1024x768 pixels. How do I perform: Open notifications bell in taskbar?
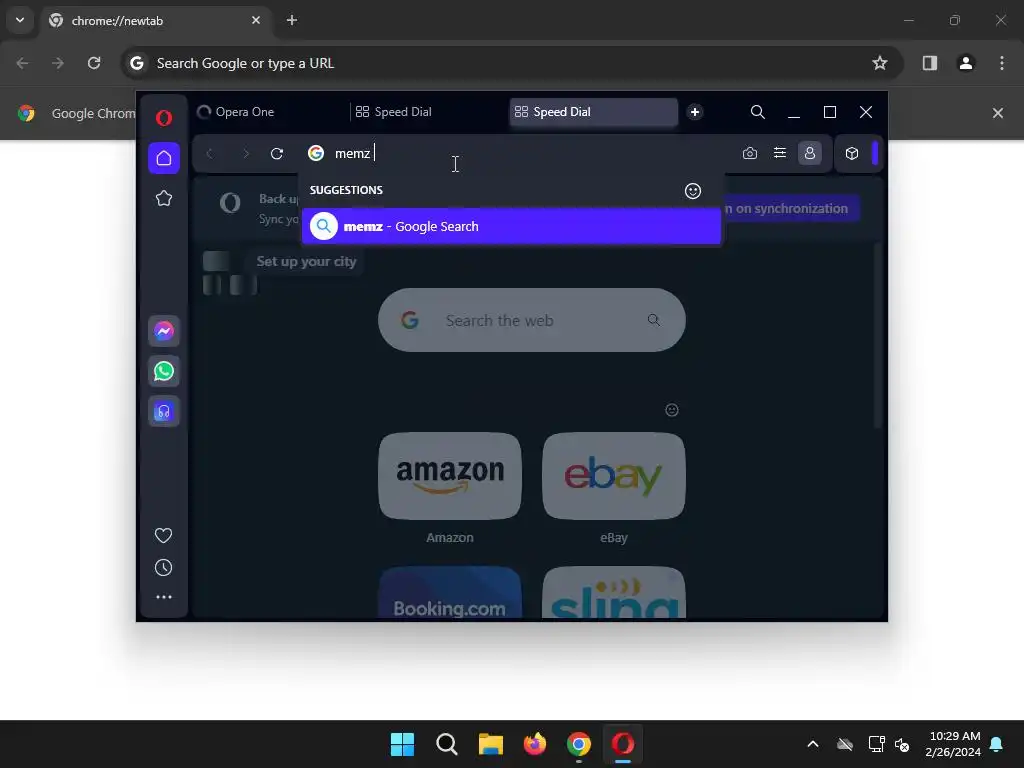click(996, 744)
